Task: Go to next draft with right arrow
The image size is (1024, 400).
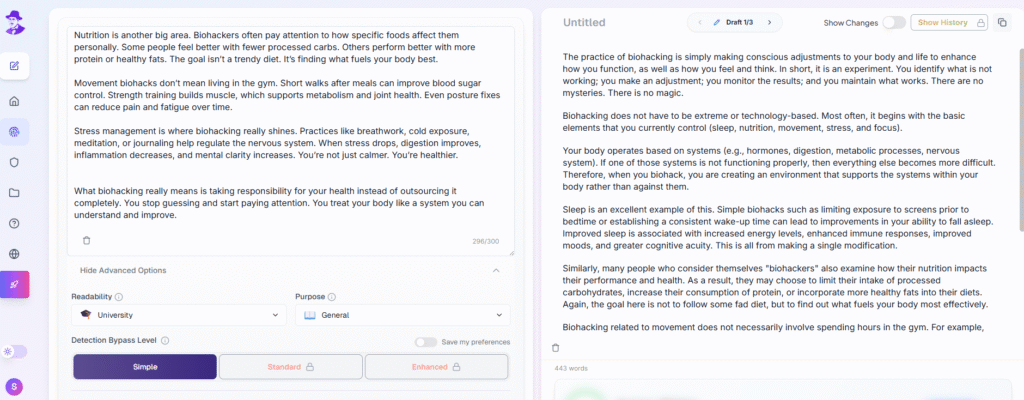Action: 770,22
